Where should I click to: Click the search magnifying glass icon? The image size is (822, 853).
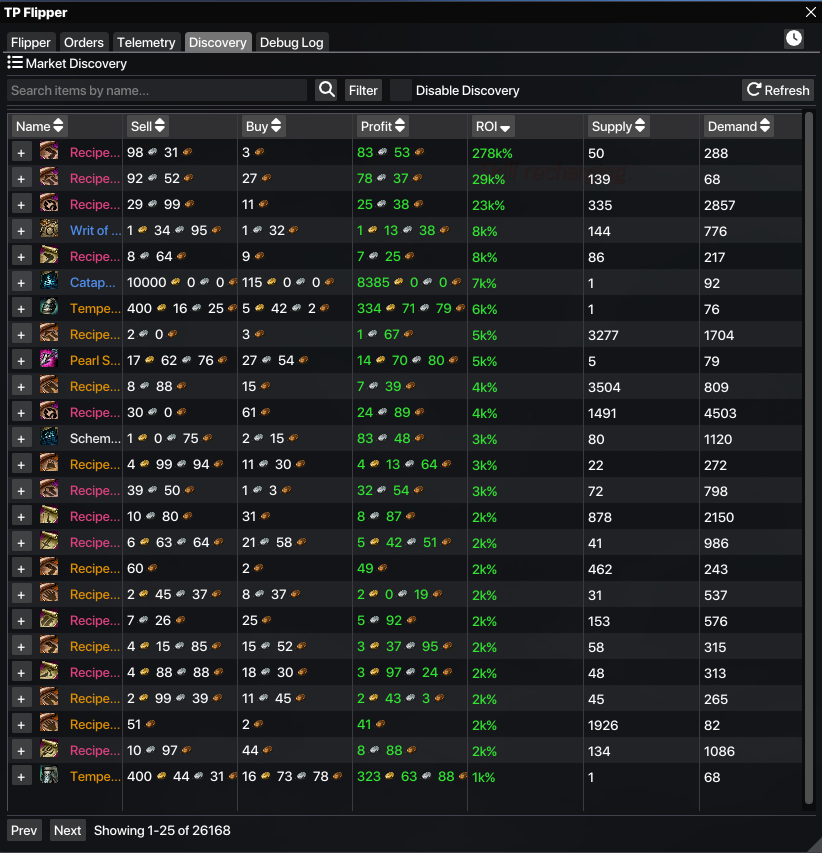326,90
